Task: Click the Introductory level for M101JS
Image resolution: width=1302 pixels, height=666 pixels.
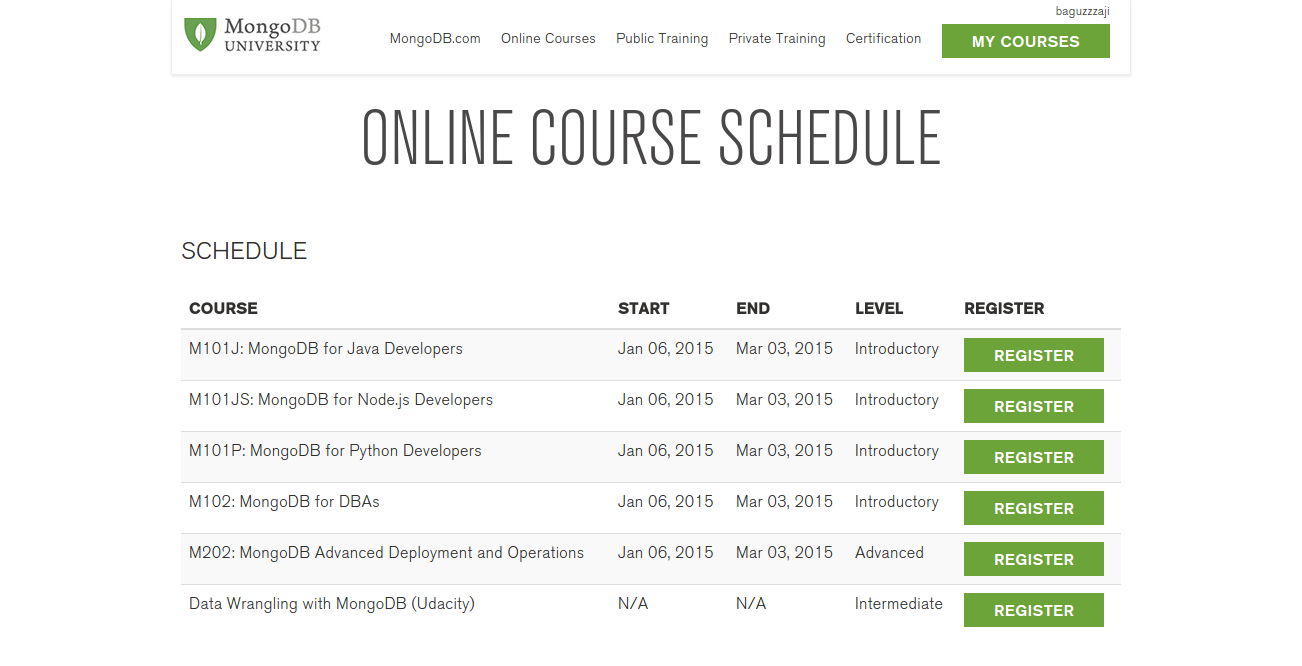Action: point(897,400)
